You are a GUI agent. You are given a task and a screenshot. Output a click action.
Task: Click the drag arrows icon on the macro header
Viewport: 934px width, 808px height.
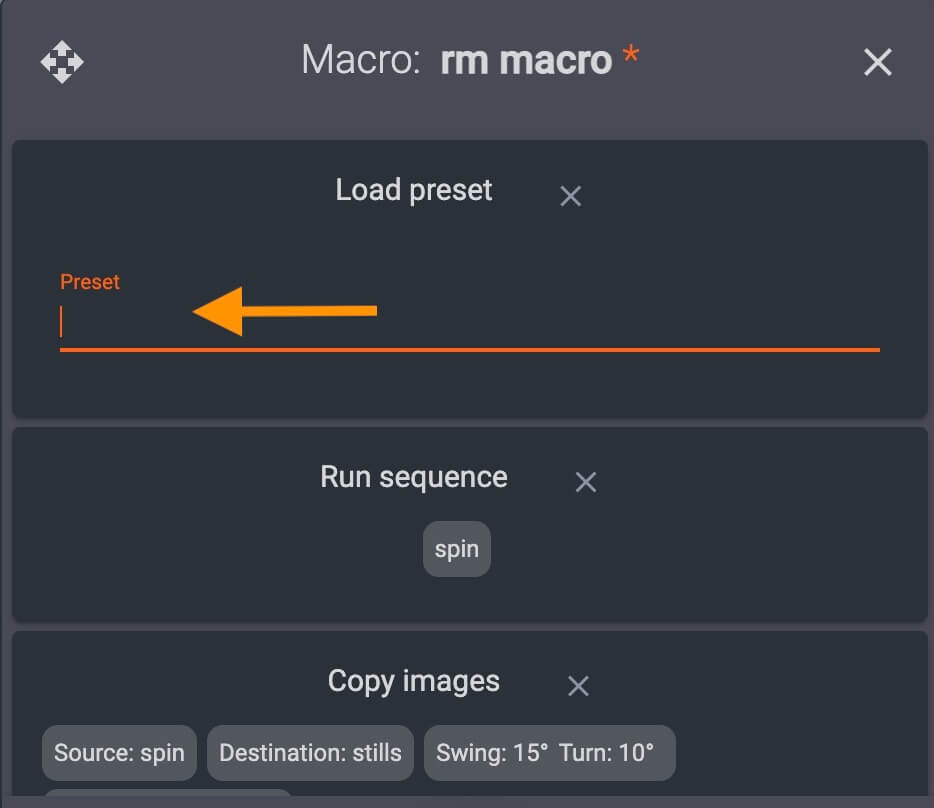click(62, 62)
